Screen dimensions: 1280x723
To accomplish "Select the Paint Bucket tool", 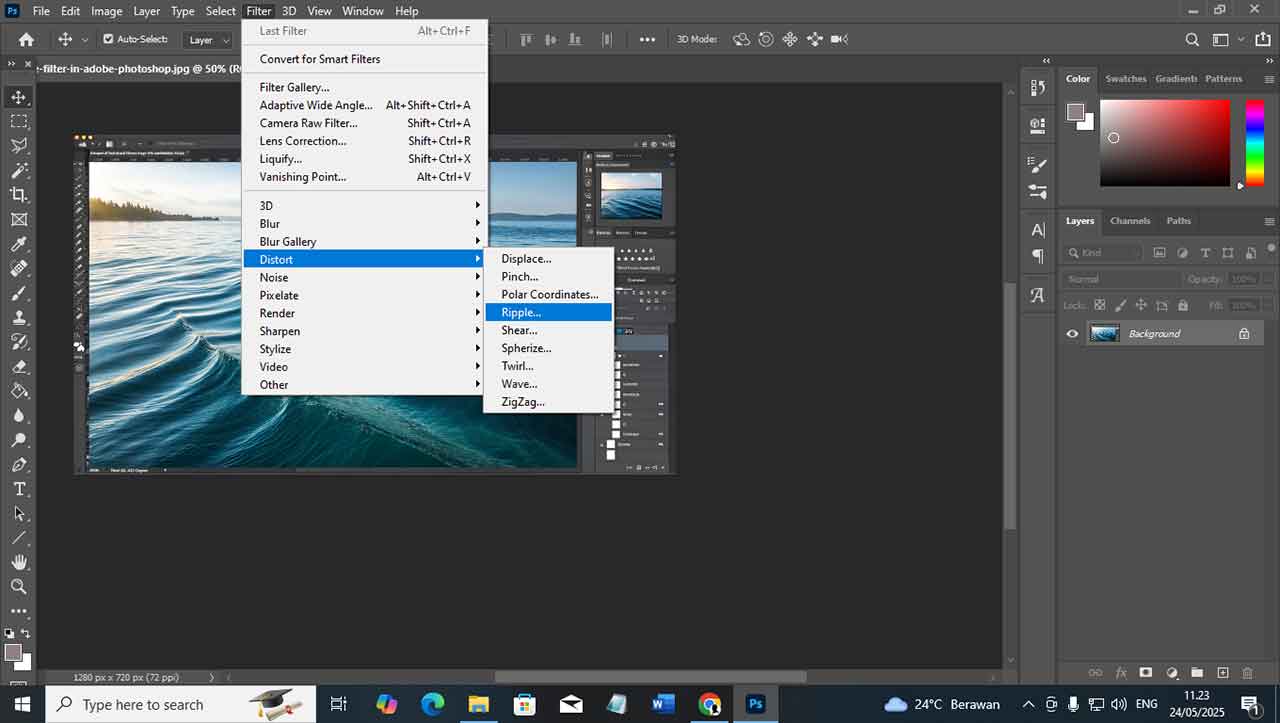I will 18,391.
